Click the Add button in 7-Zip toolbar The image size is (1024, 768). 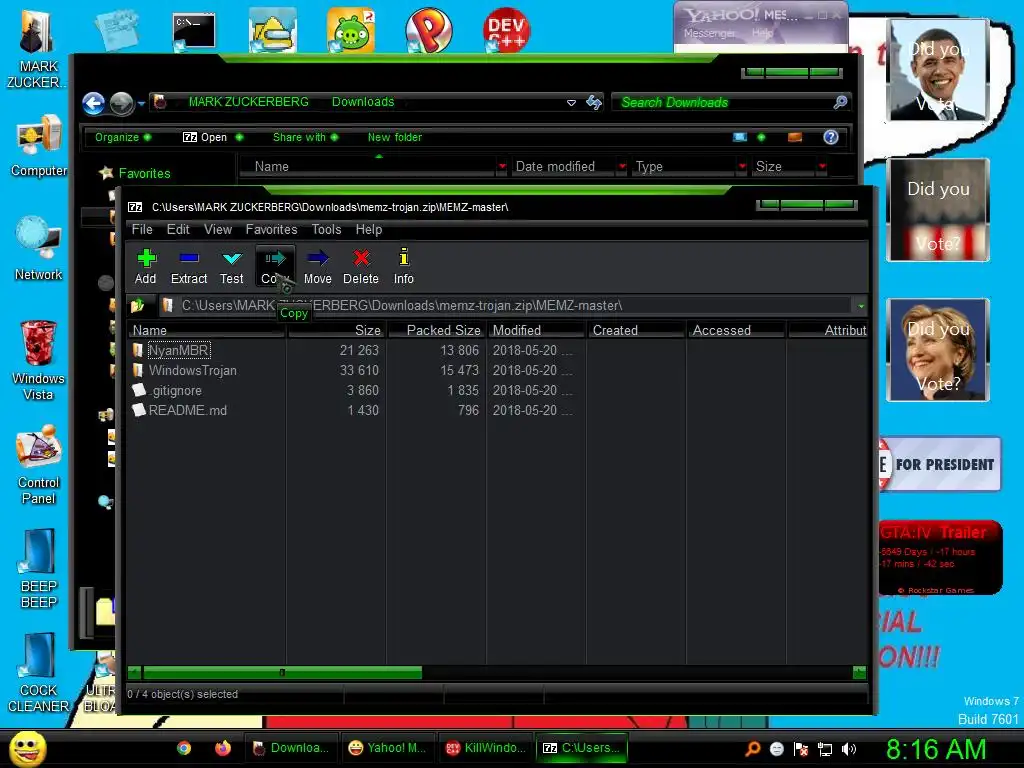click(x=146, y=266)
